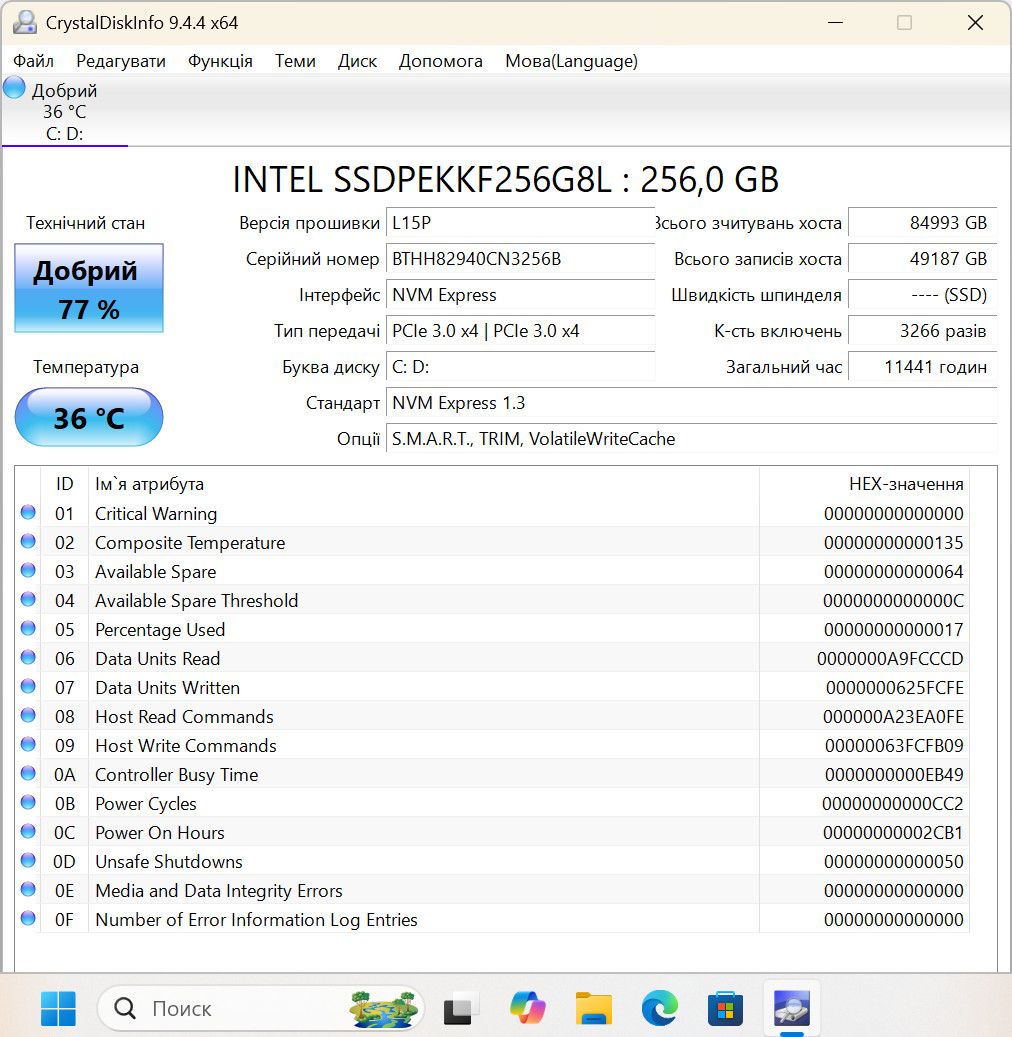This screenshot has width=1012, height=1037.
Task: Open the Файл menu
Action: [33, 61]
